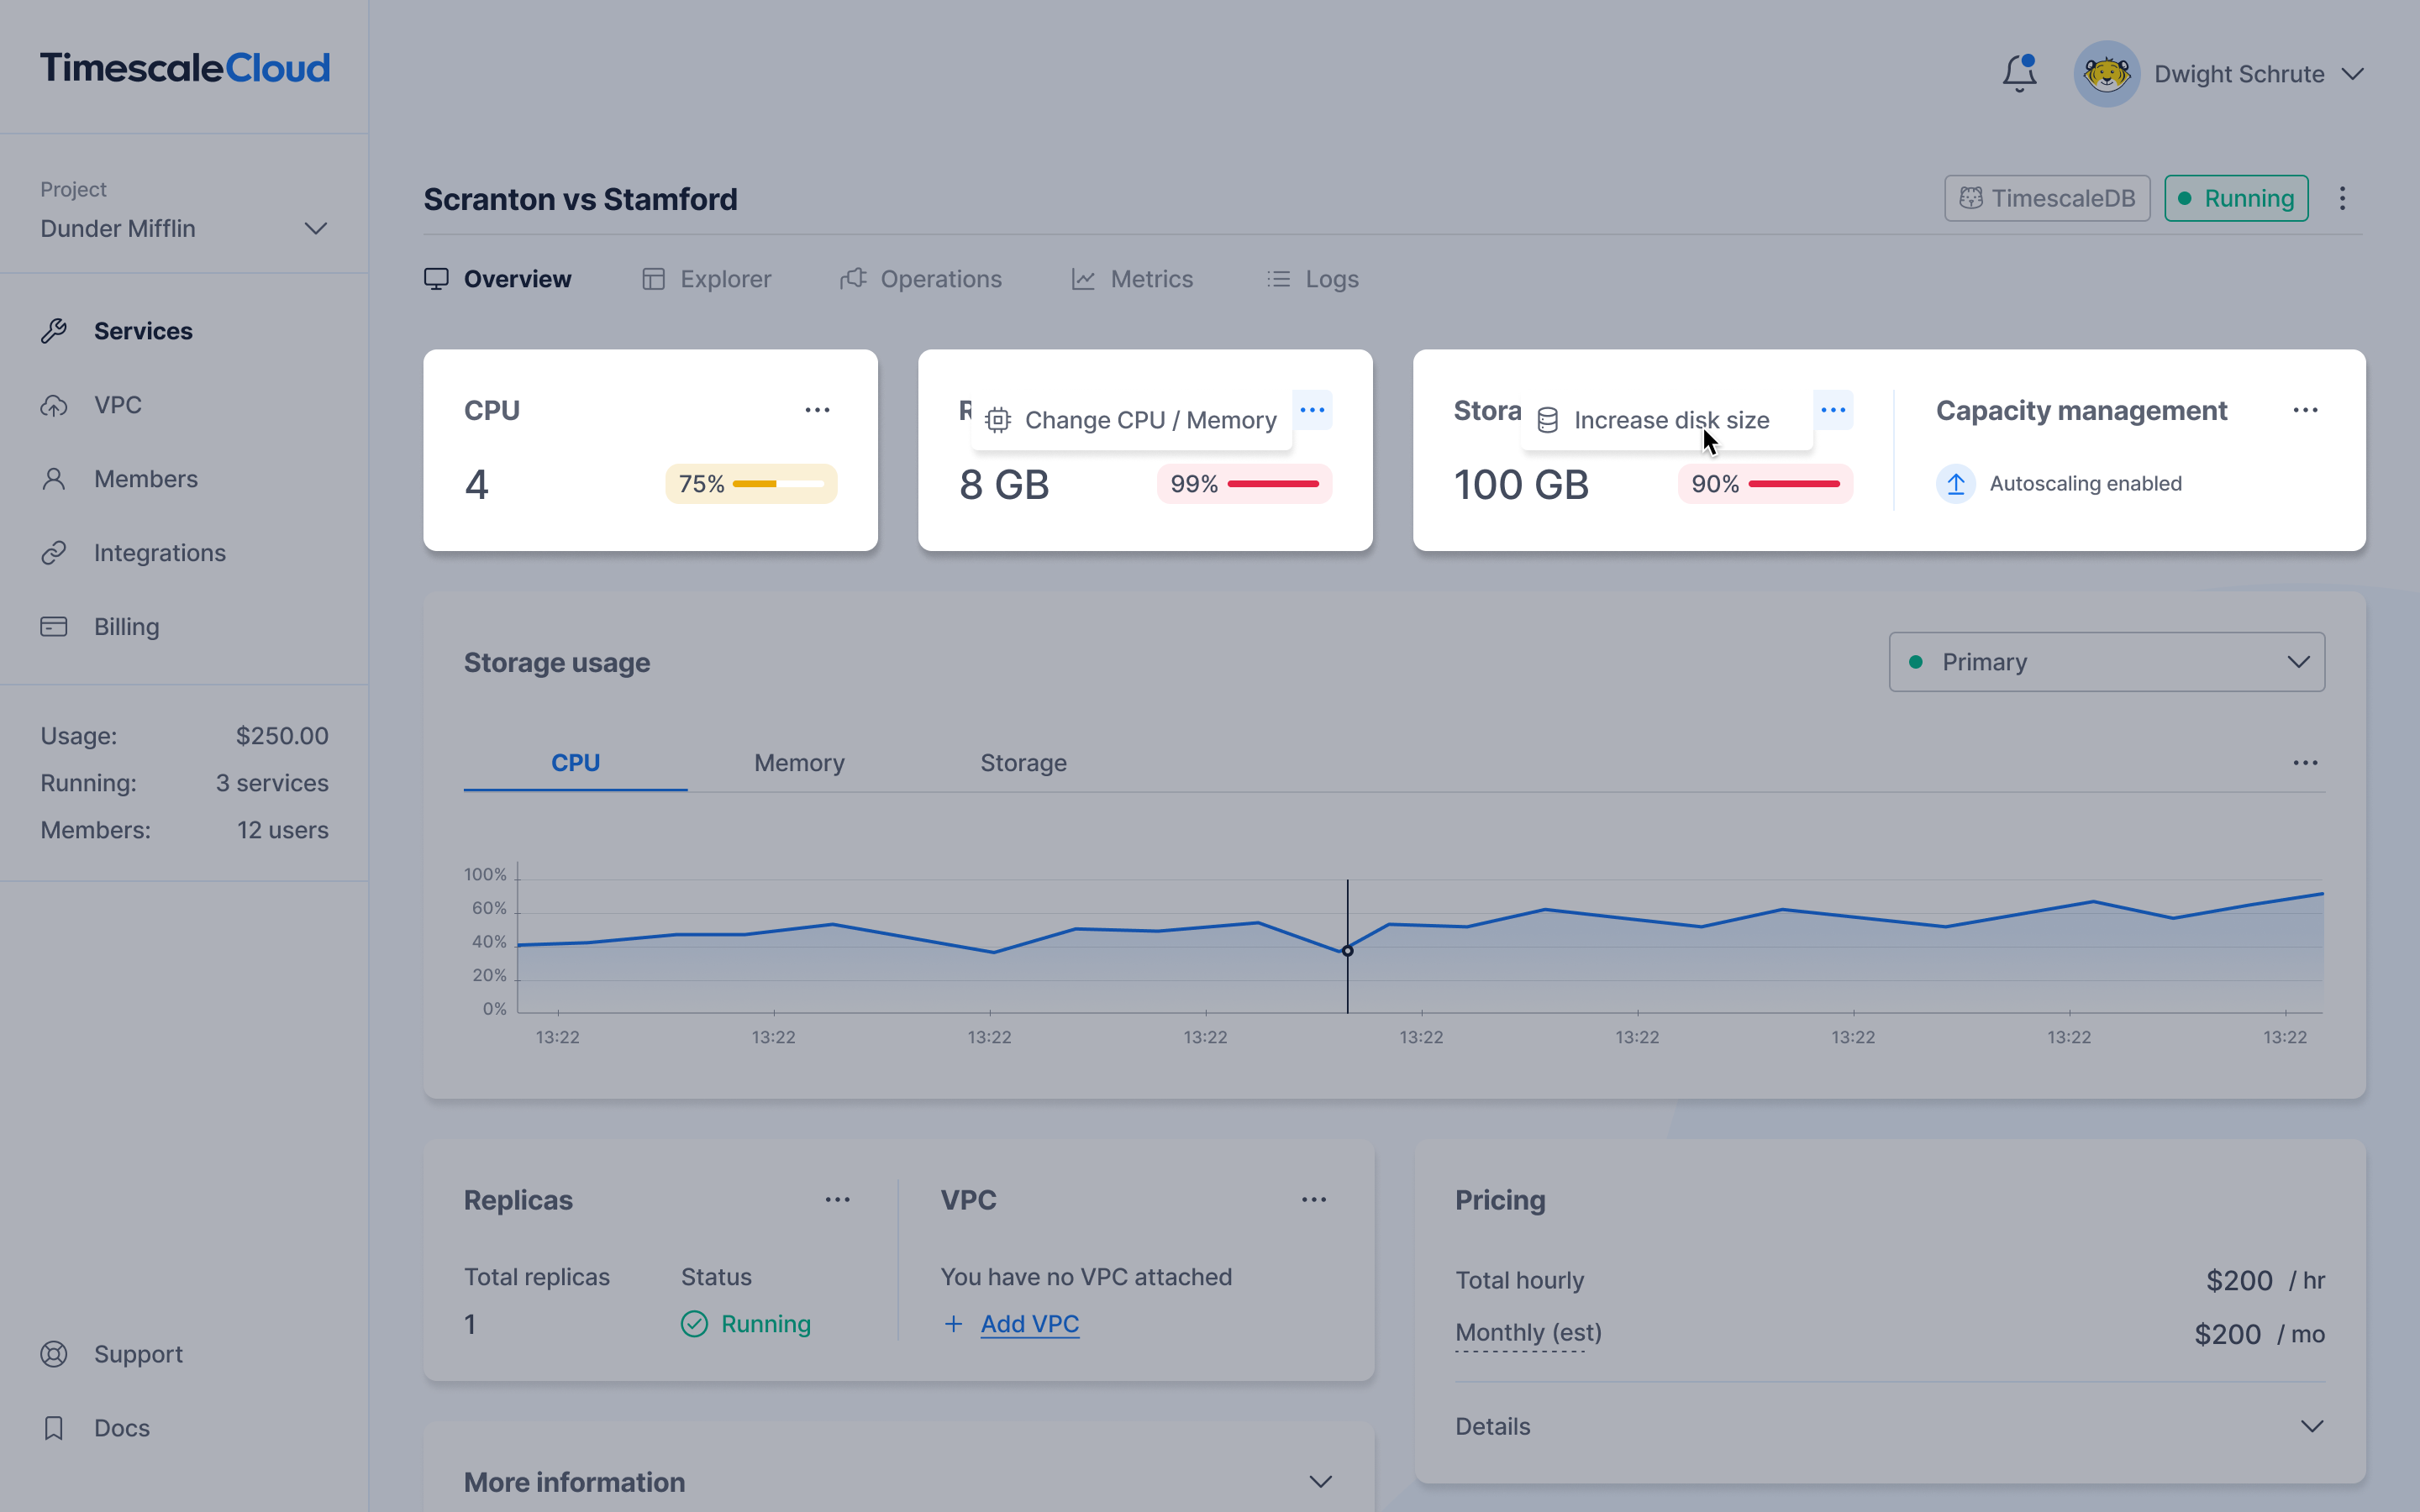Click the Services sidebar icon
This screenshot has width=2420, height=1512.
[54, 329]
